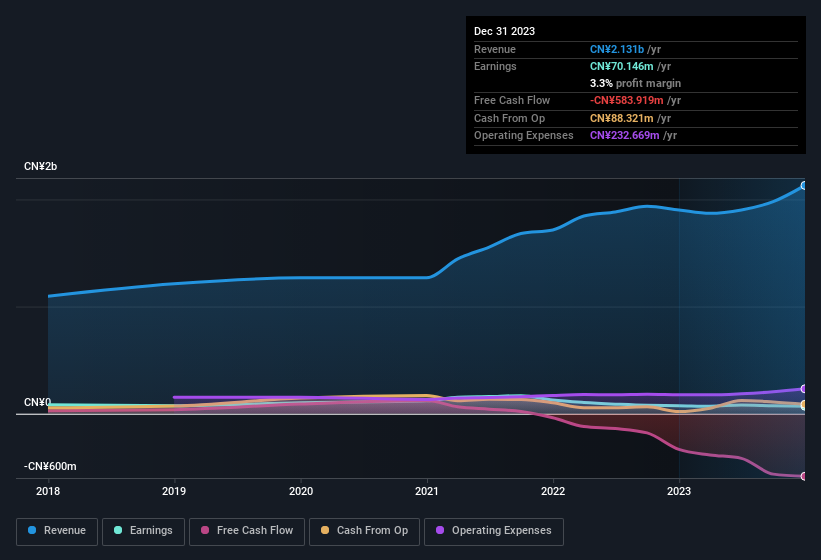The width and height of the screenshot is (821, 560).
Task: Select the 2020 x-axis label
Action: click(301, 491)
